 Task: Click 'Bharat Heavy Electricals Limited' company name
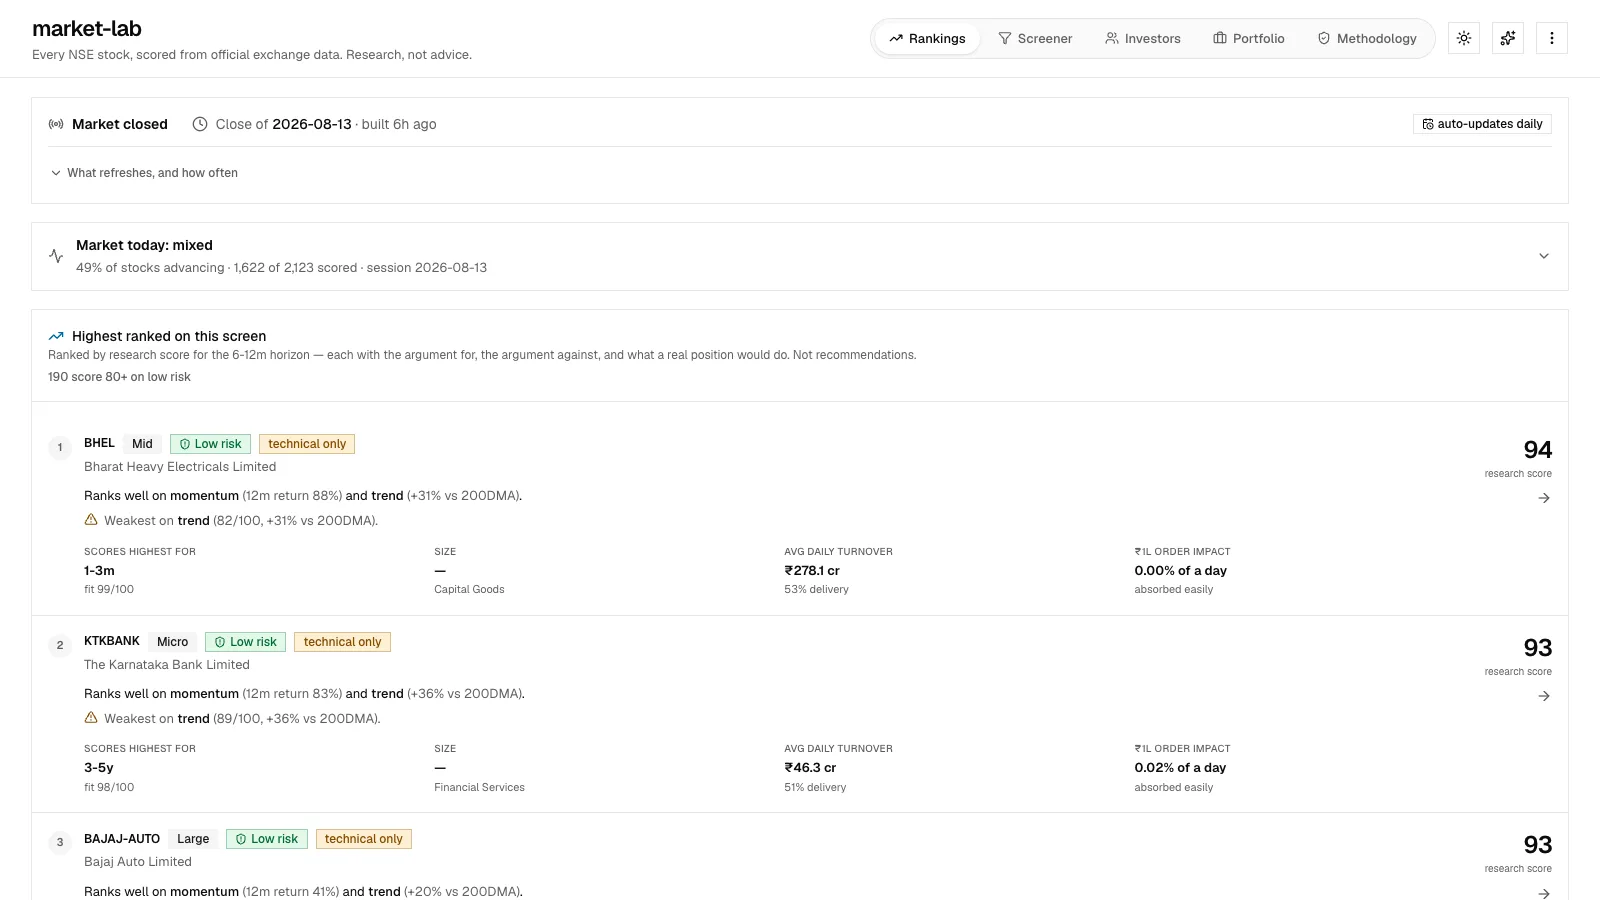(x=180, y=467)
